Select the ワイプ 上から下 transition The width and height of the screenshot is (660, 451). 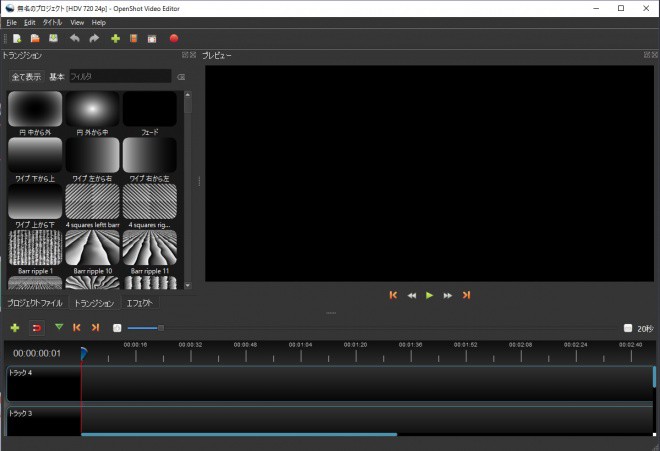click(x=35, y=202)
